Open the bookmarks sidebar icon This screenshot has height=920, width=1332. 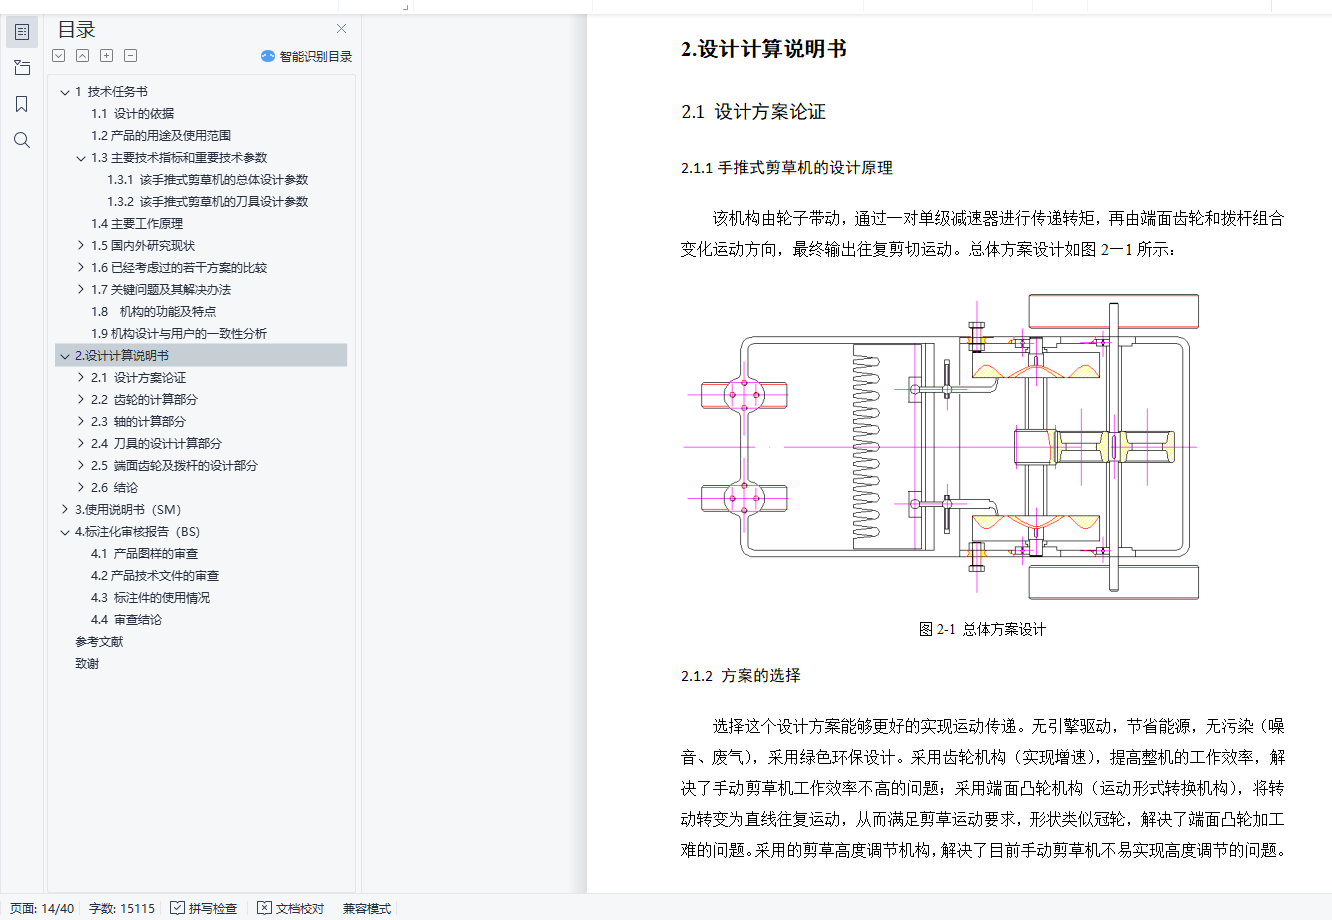(22, 104)
